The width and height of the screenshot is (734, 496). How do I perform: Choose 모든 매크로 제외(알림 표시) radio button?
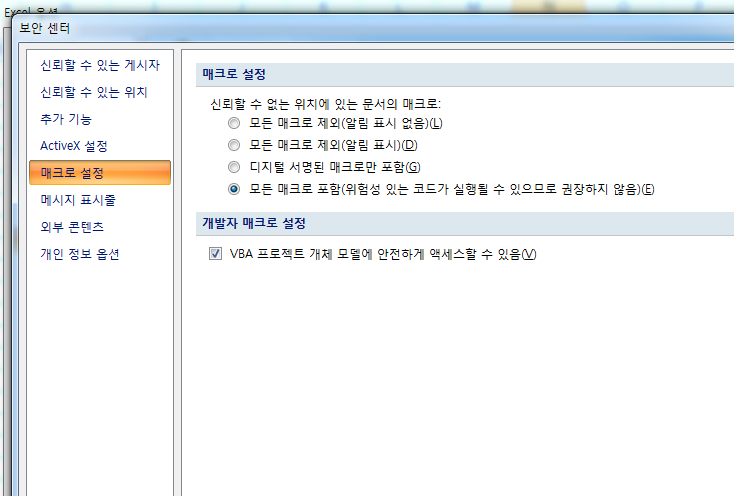click(x=234, y=145)
